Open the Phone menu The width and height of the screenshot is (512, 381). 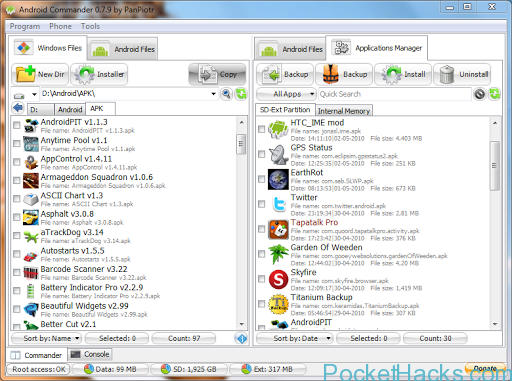60,26
